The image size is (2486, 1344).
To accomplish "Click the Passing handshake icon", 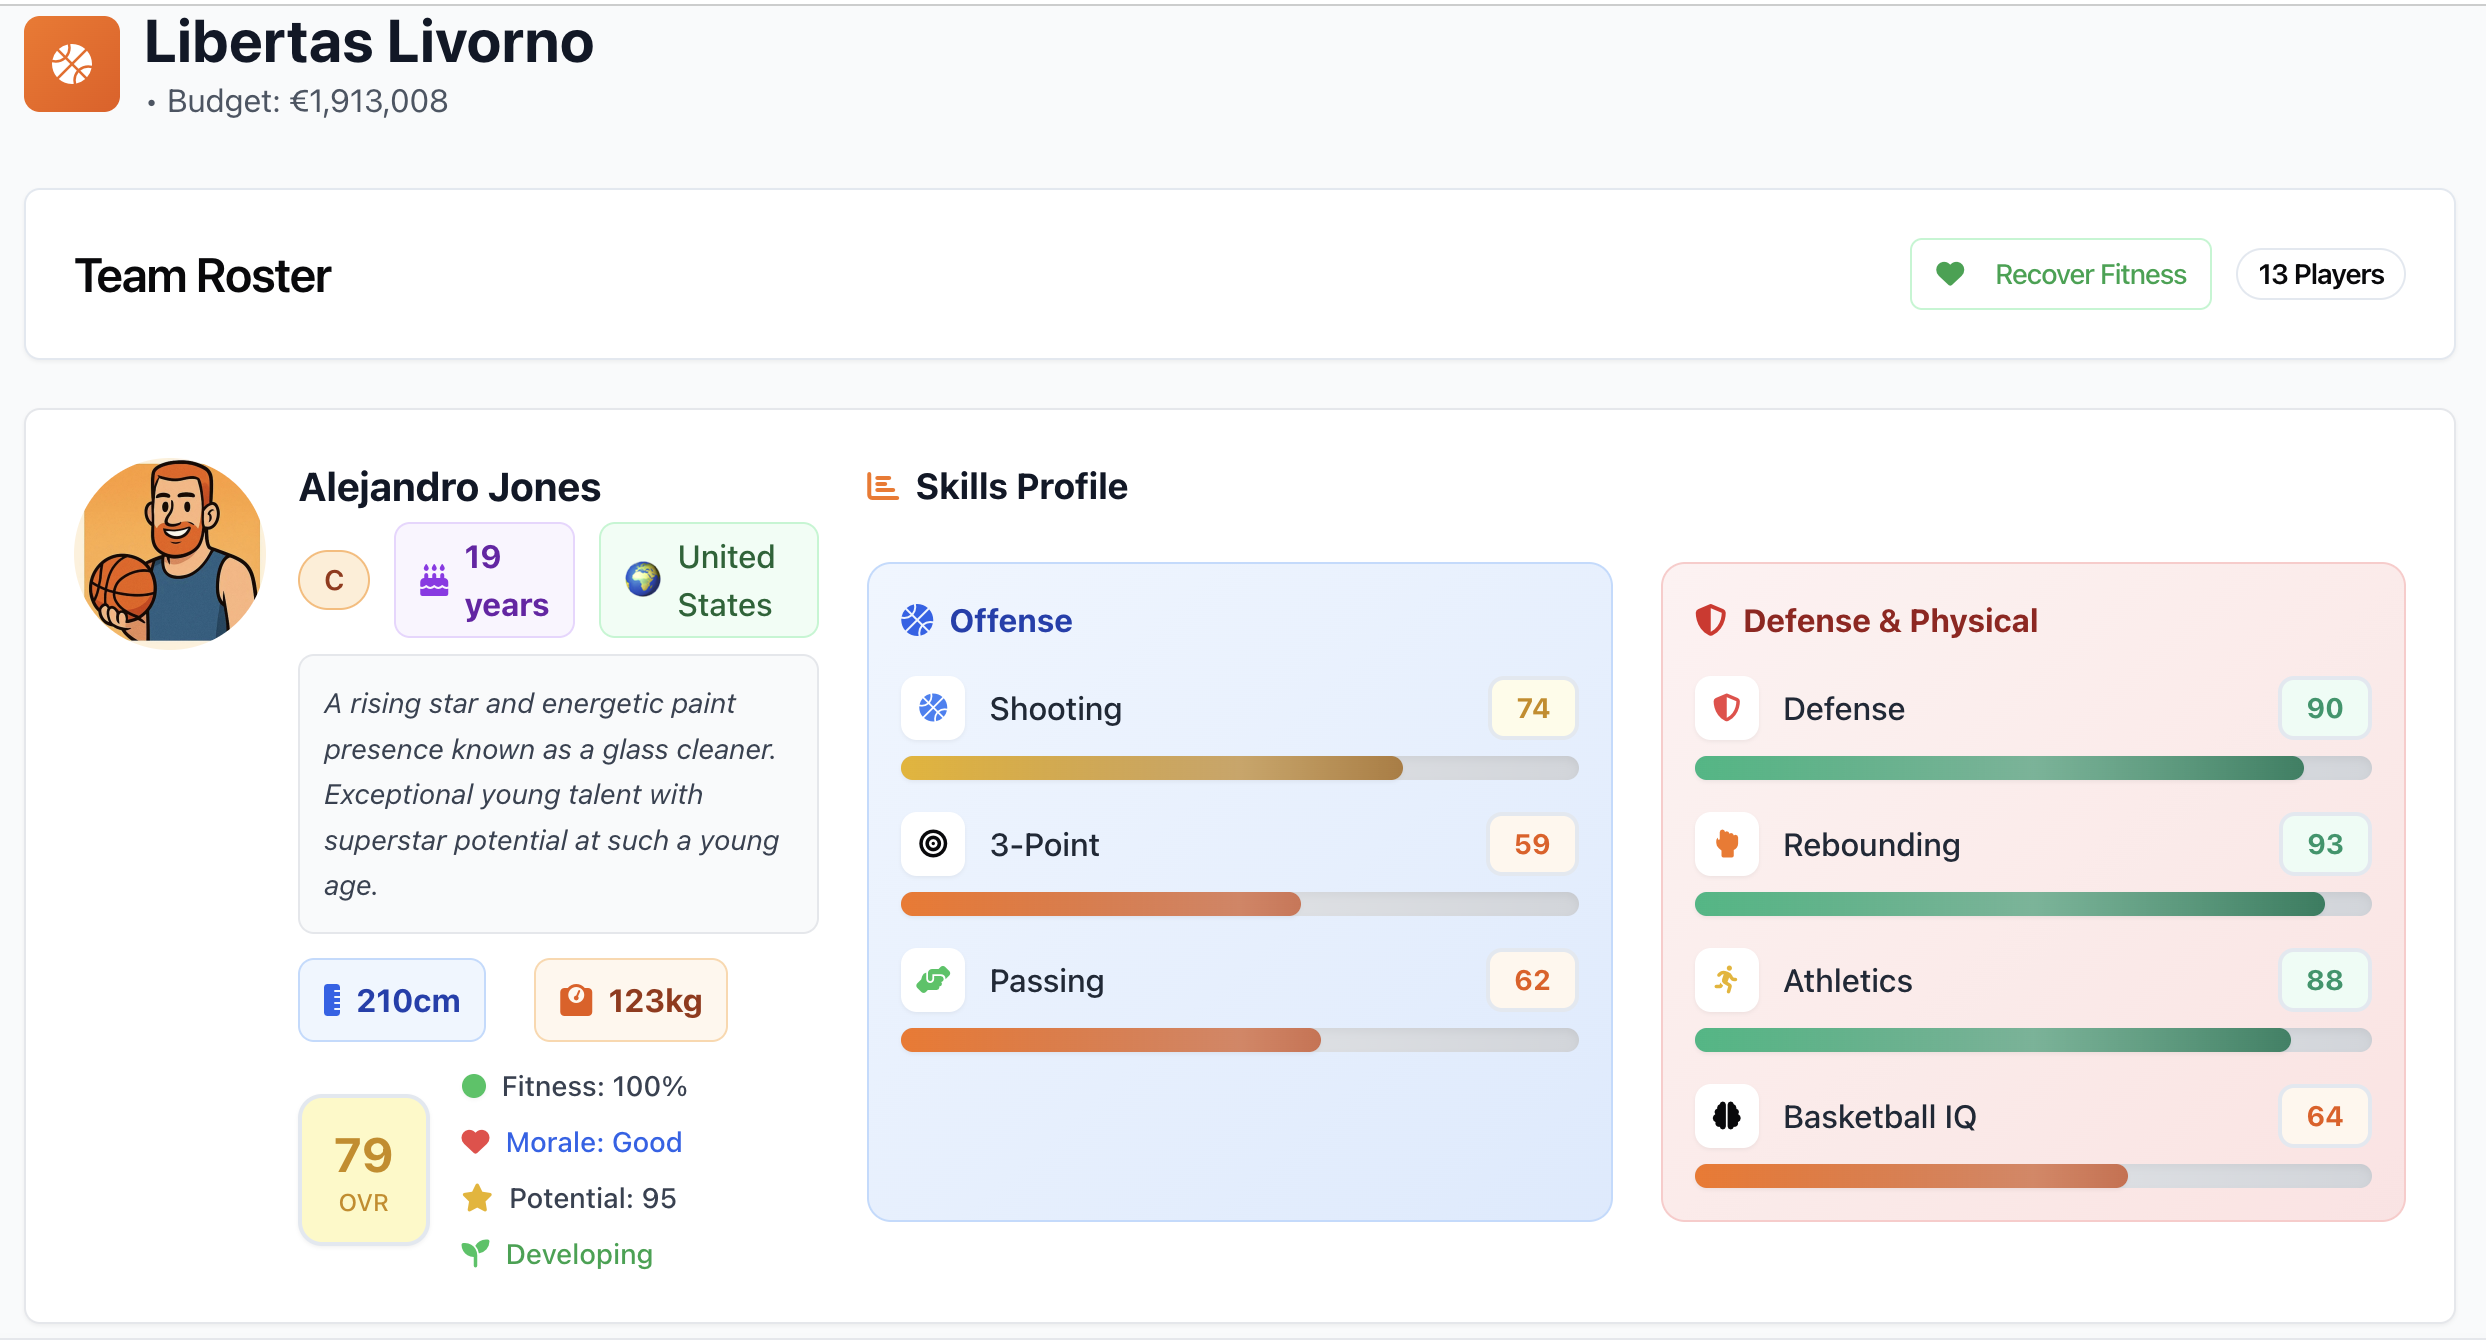I will click(x=932, y=980).
